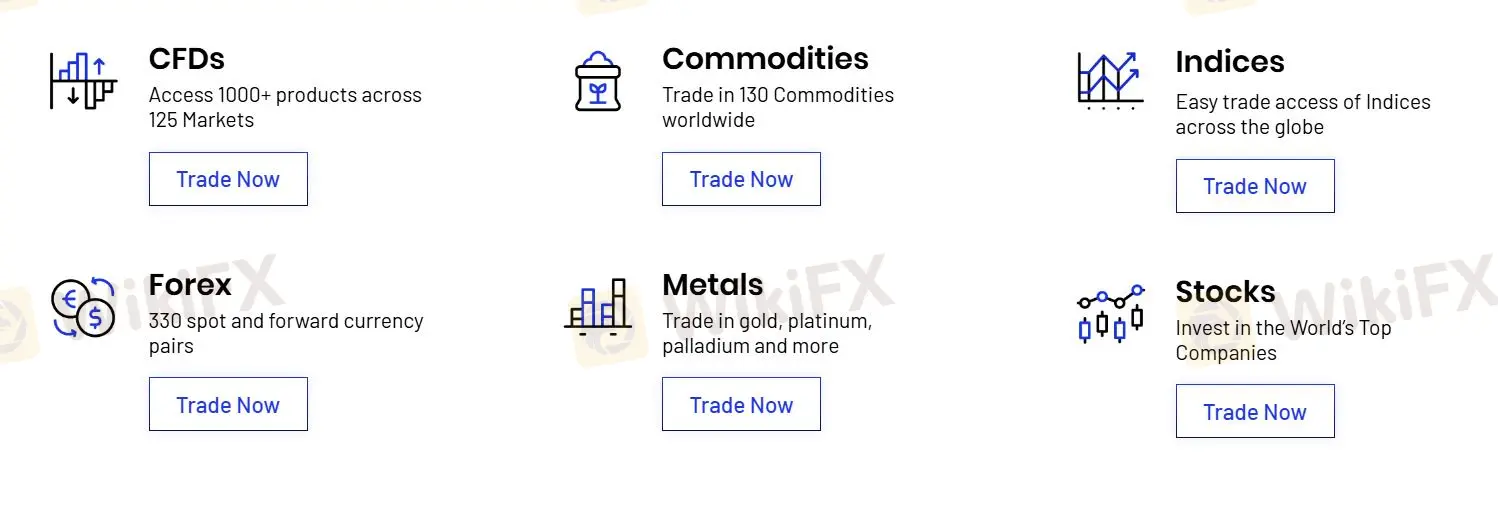This screenshot has height=511, width=1498.
Task: Click the Metals stacked bars icon
Action: click(x=598, y=306)
